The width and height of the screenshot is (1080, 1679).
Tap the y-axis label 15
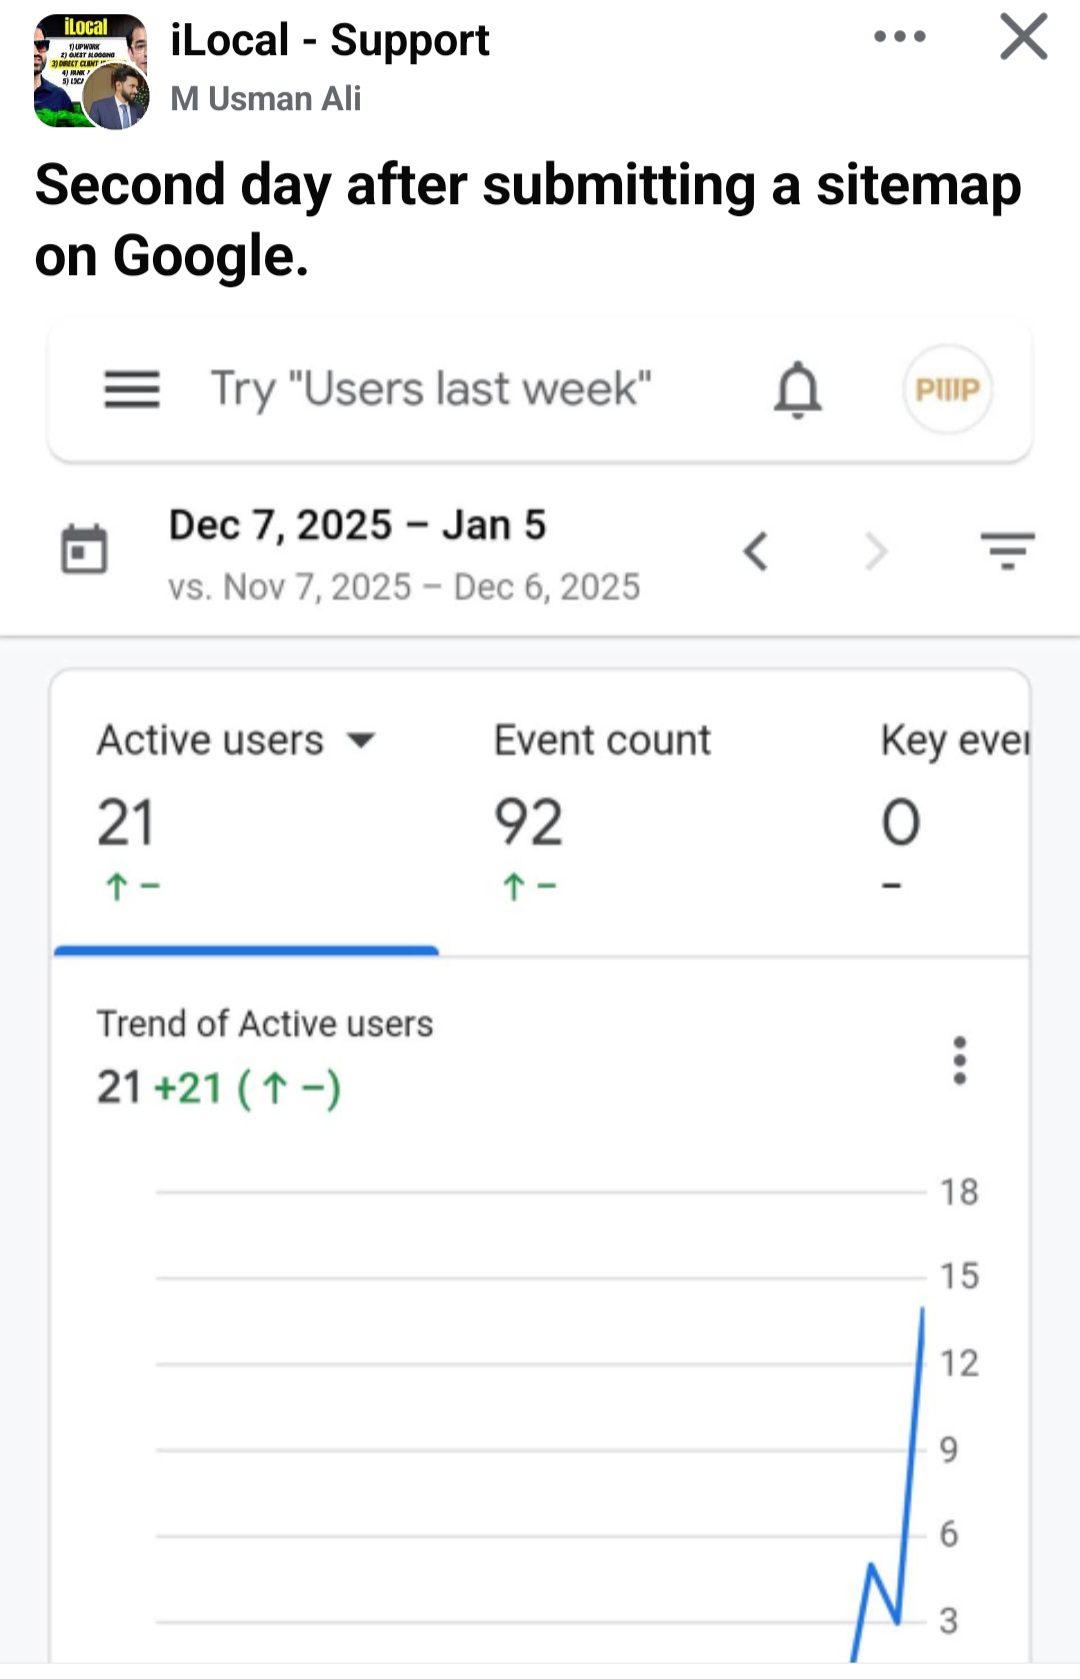tap(959, 1276)
